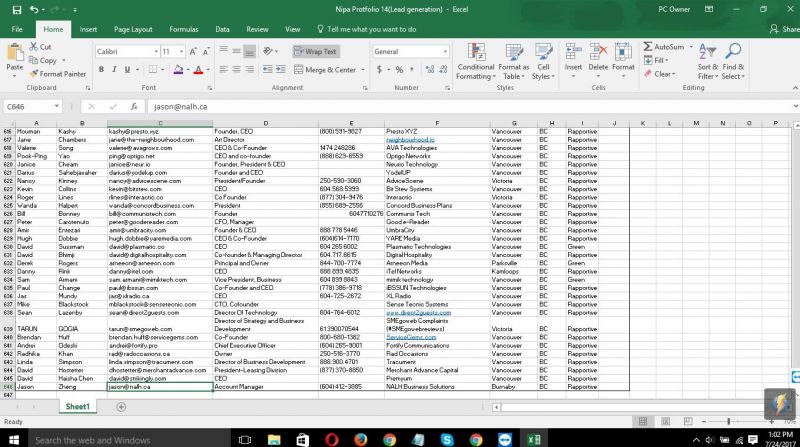Viewport: 800px width, 447px height.
Task: Switch to the Formulas tab
Action: pyautogui.click(x=184, y=30)
